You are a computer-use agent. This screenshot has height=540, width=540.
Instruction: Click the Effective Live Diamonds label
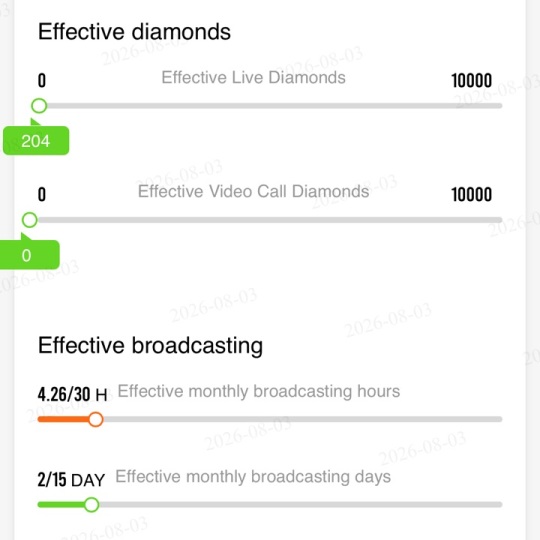(x=253, y=77)
